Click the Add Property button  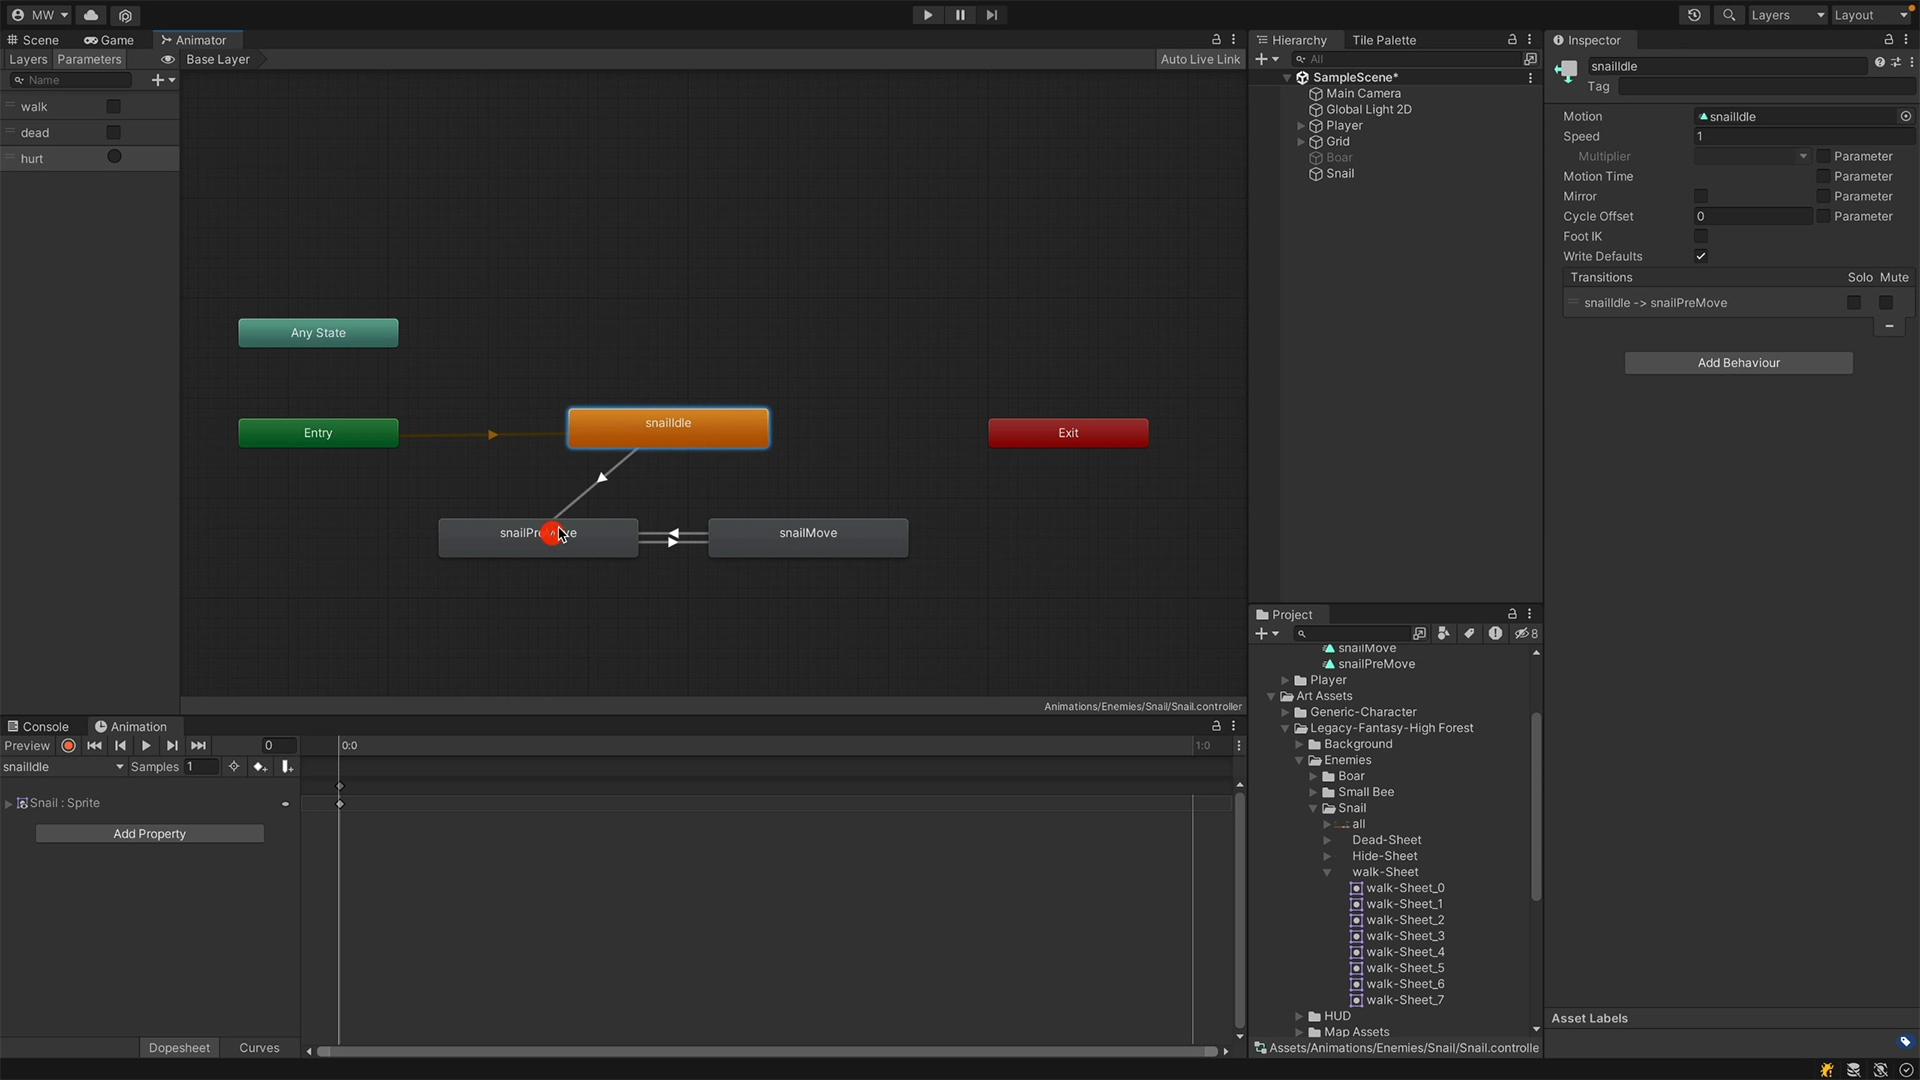150,834
